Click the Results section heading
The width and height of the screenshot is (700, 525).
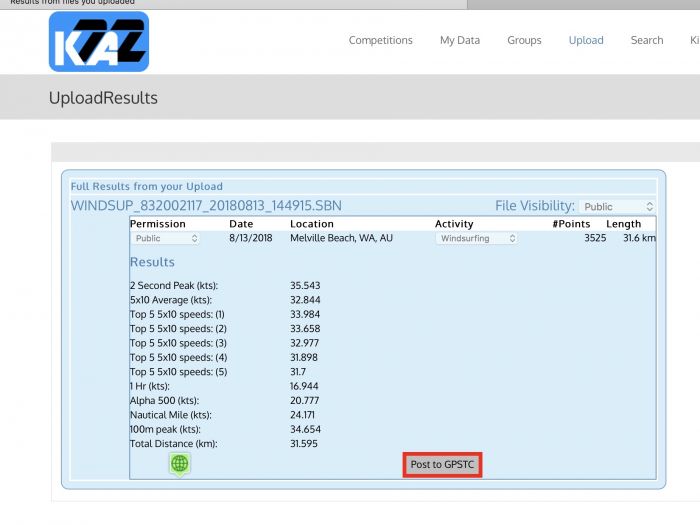pyautogui.click(x=152, y=262)
